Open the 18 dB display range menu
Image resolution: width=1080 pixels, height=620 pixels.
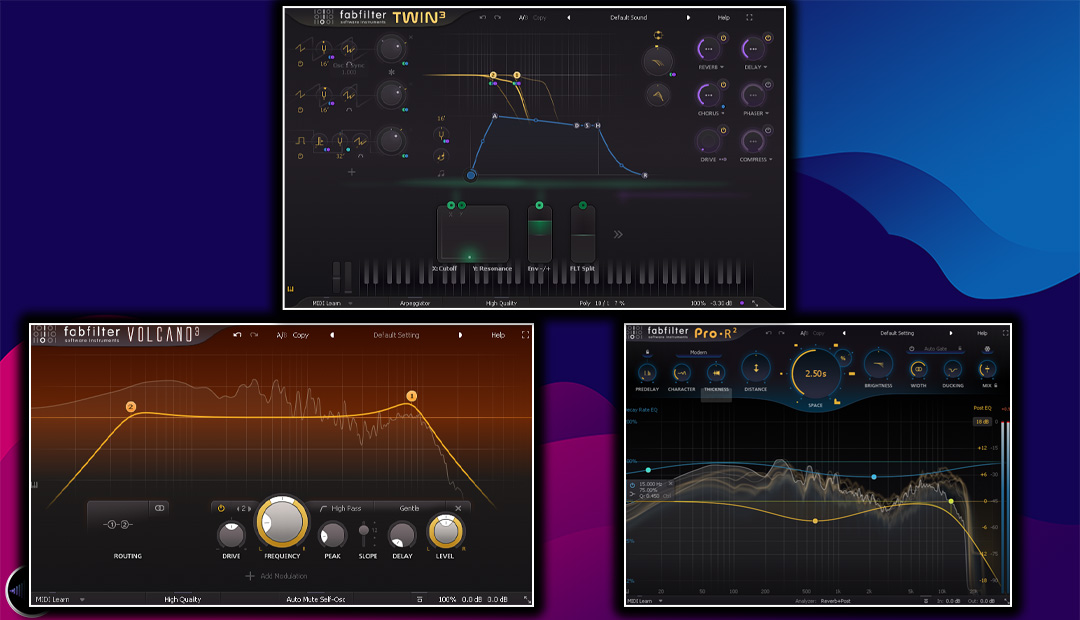[982, 422]
